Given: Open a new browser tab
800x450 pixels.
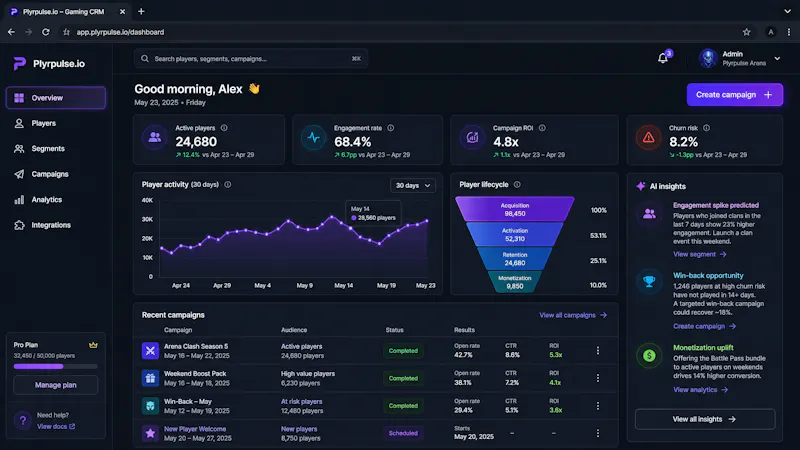Looking at the screenshot, I should [141, 11].
